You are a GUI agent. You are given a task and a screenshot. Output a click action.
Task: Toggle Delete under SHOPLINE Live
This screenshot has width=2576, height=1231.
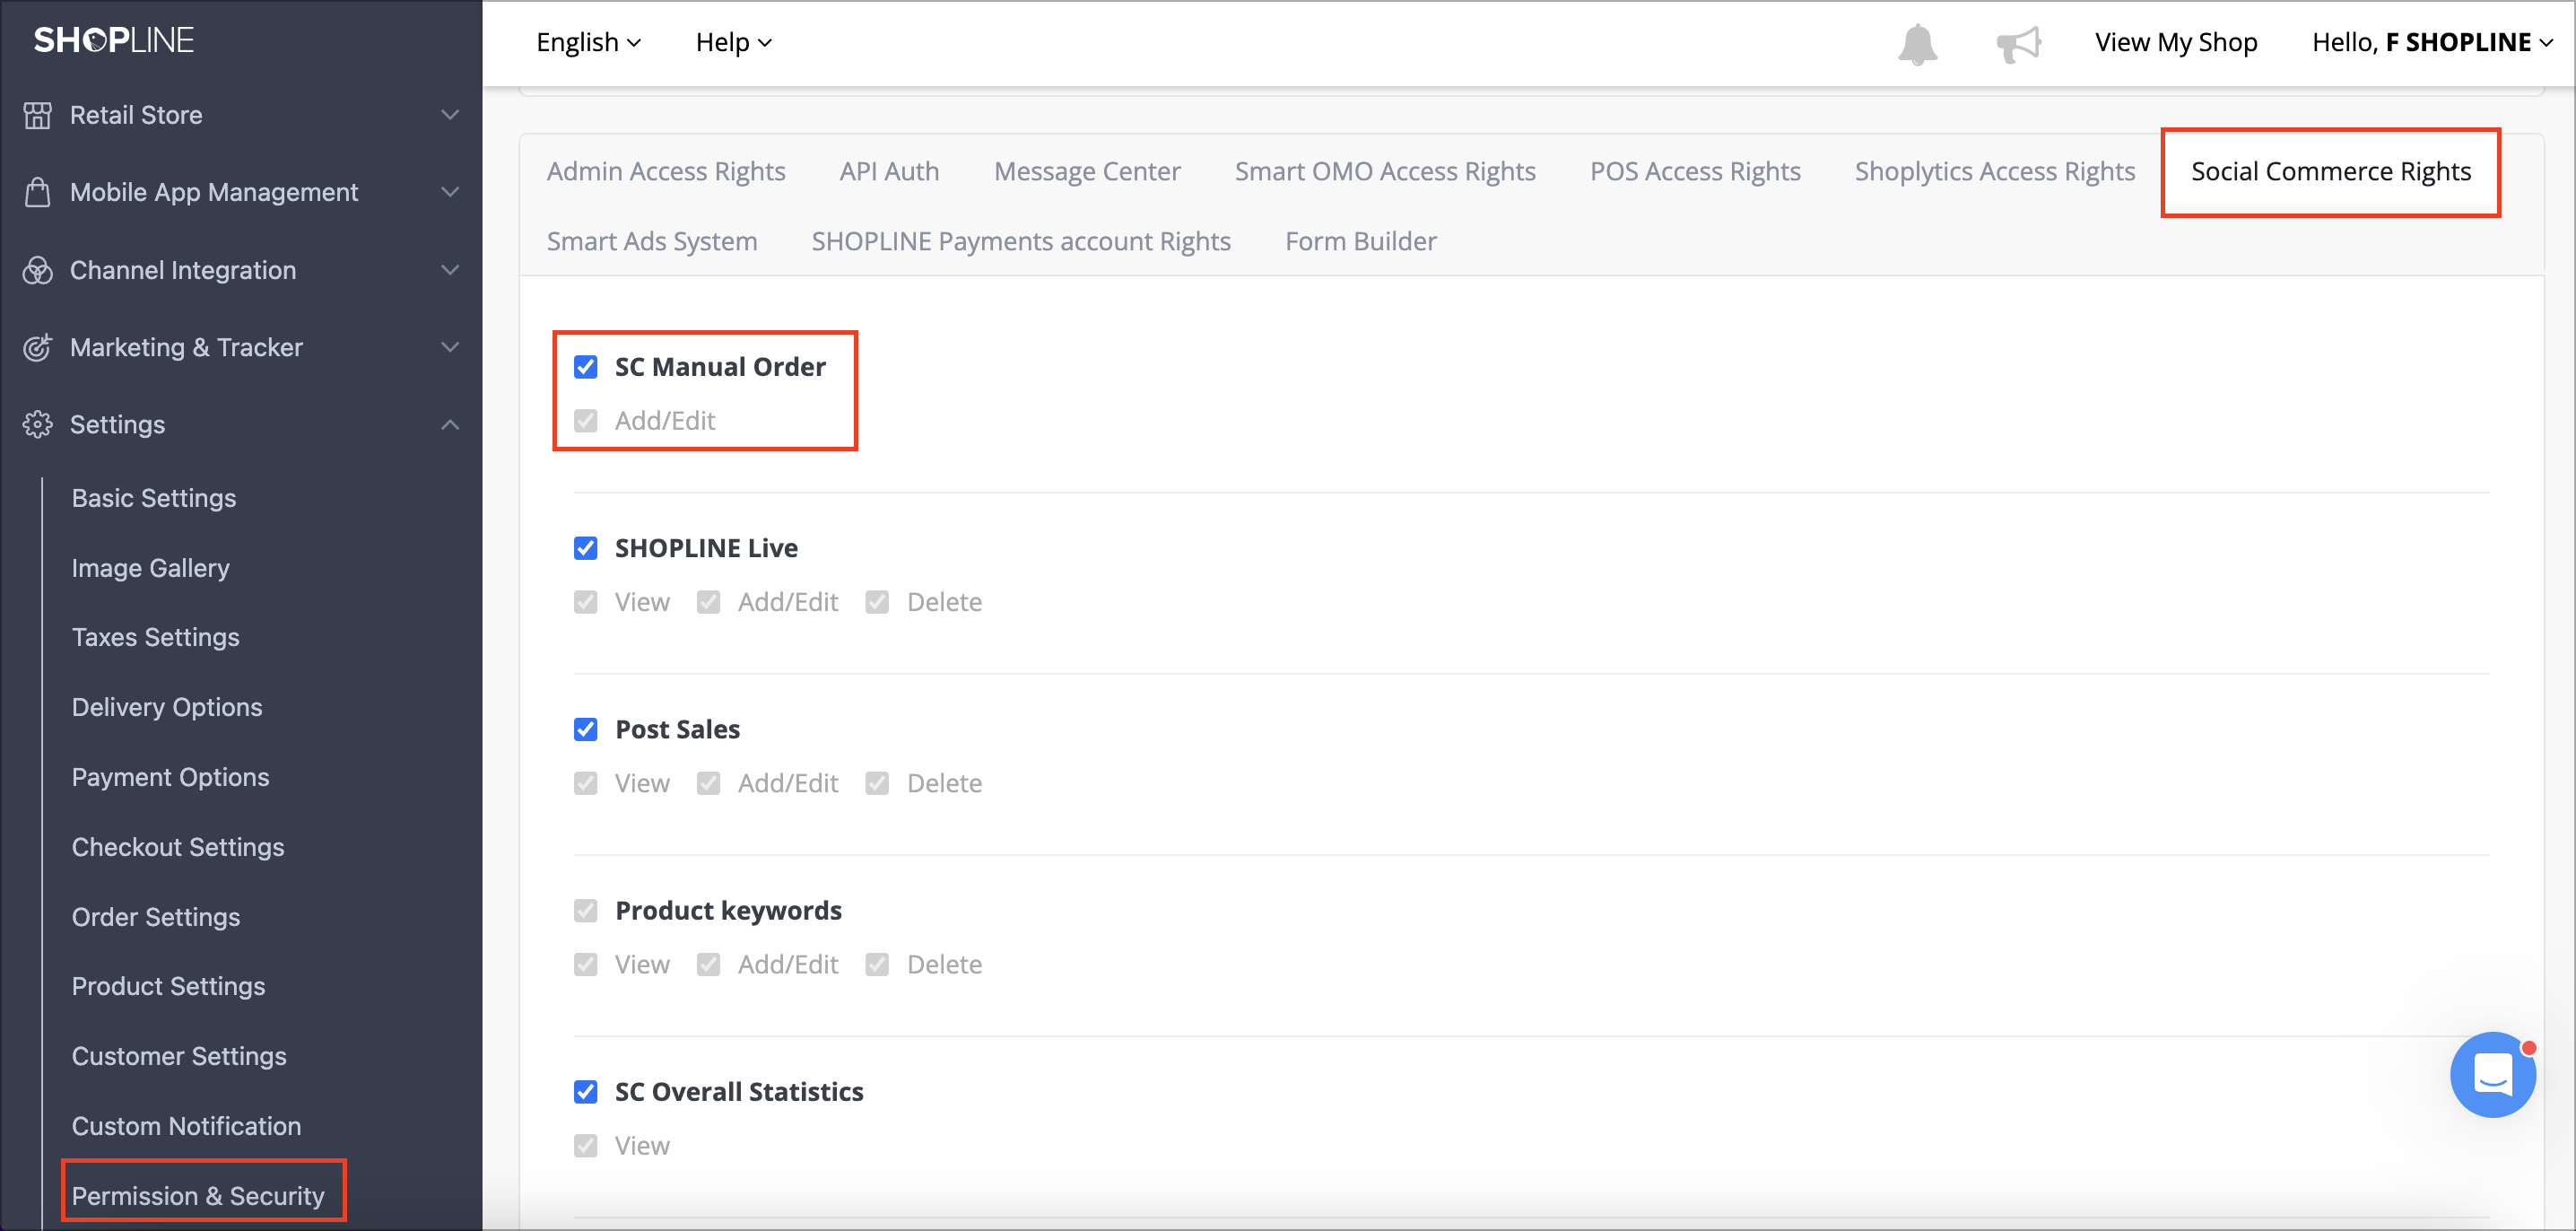point(877,602)
